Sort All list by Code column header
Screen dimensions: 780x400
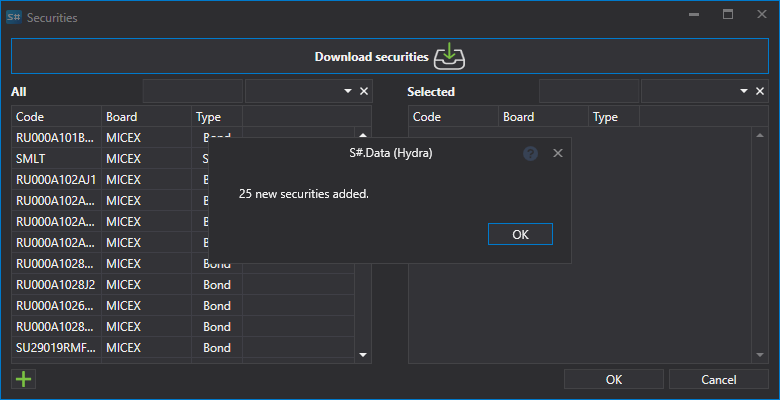click(x=57, y=116)
